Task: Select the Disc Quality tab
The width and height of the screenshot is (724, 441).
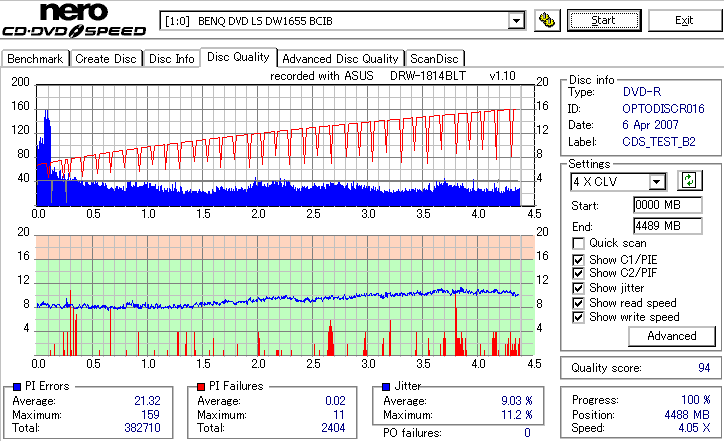Action: coord(238,57)
